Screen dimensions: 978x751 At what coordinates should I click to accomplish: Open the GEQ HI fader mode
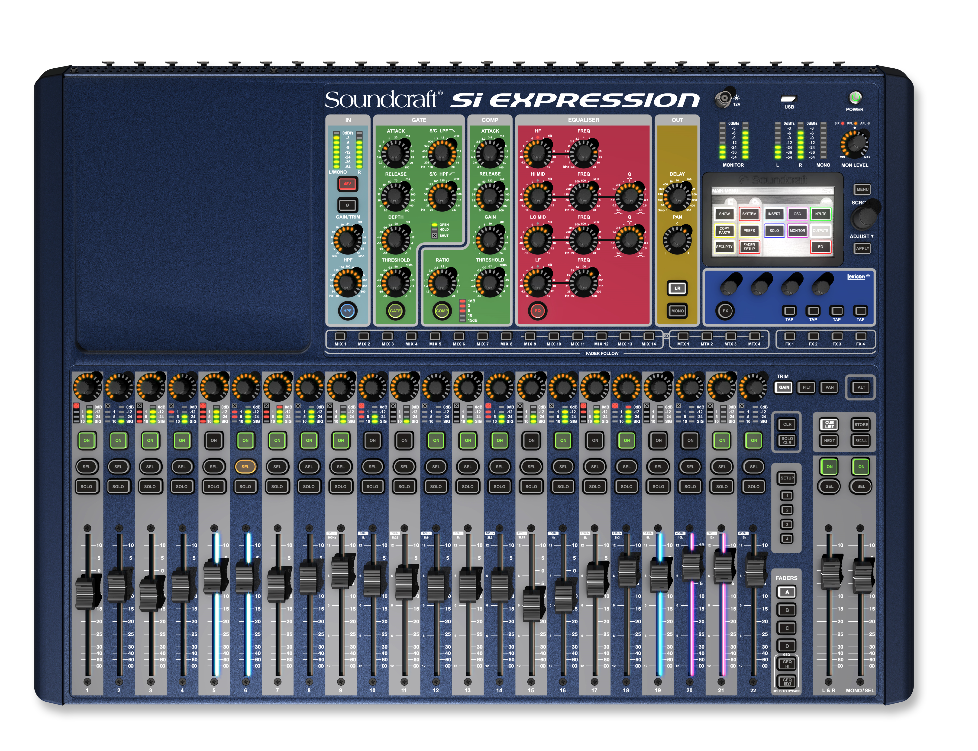pos(787,664)
